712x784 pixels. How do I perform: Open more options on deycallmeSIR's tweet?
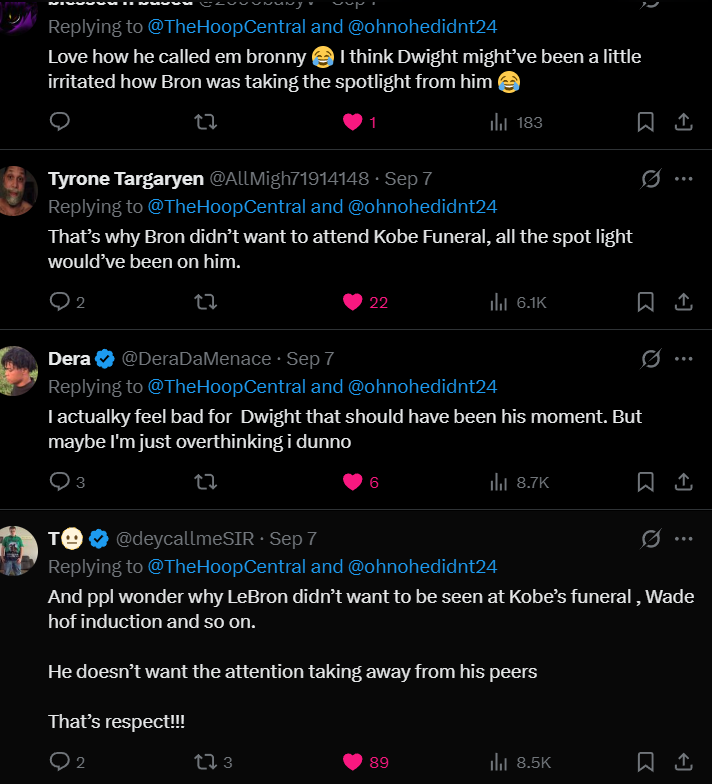[684, 538]
